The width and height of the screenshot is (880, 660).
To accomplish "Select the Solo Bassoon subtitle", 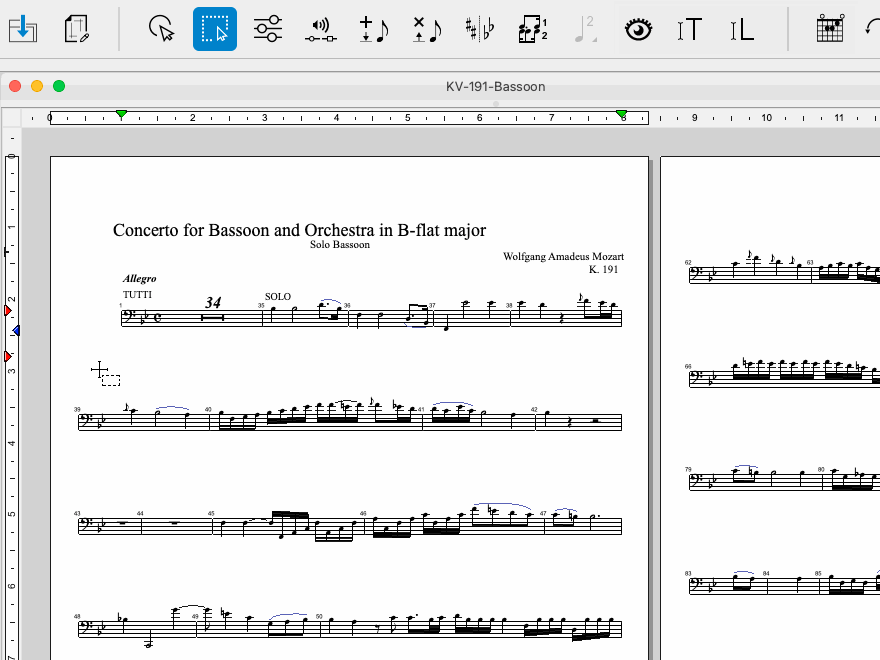I will click(x=340, y=245).
